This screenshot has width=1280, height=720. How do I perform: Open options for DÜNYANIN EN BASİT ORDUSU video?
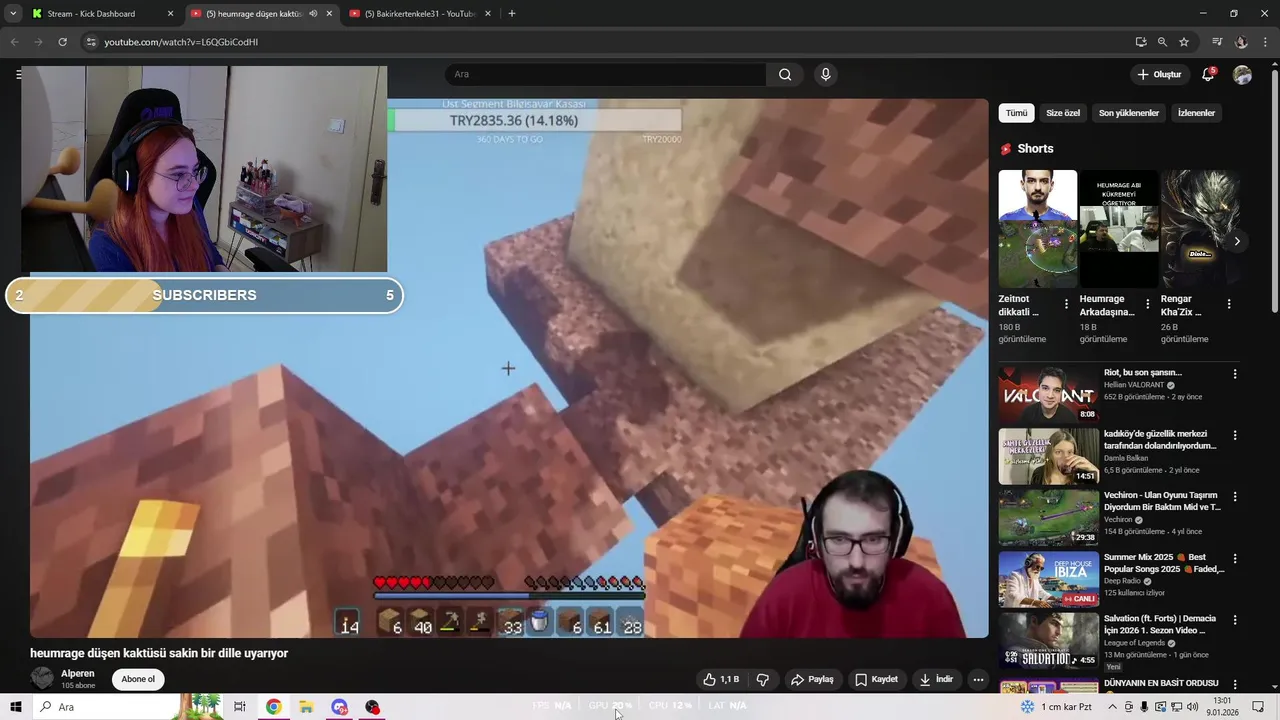[1235, 684]
